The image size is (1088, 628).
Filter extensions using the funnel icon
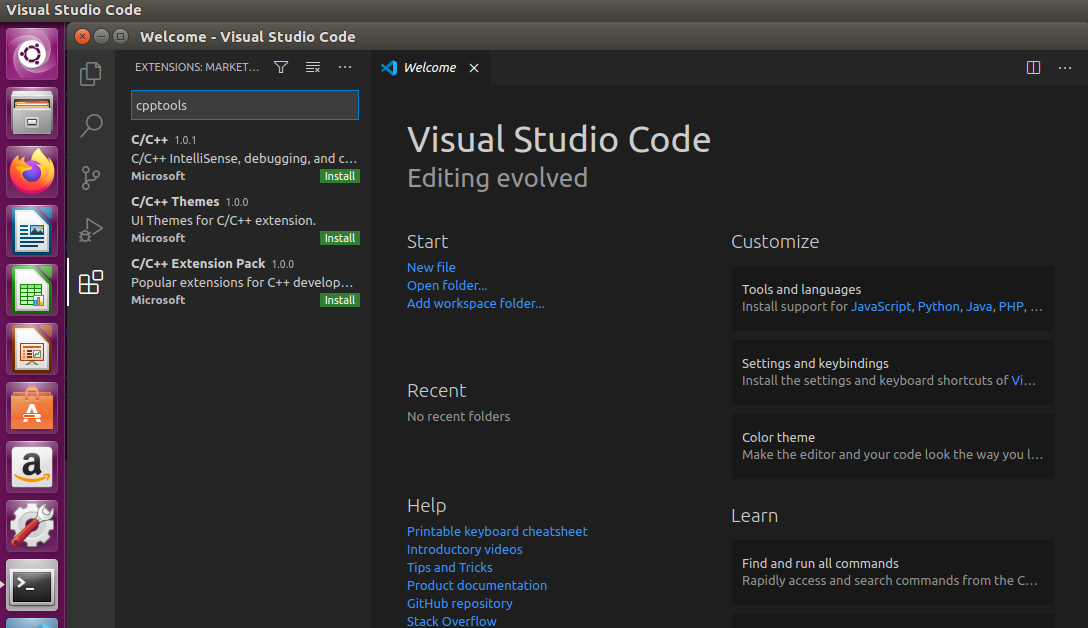281,67
